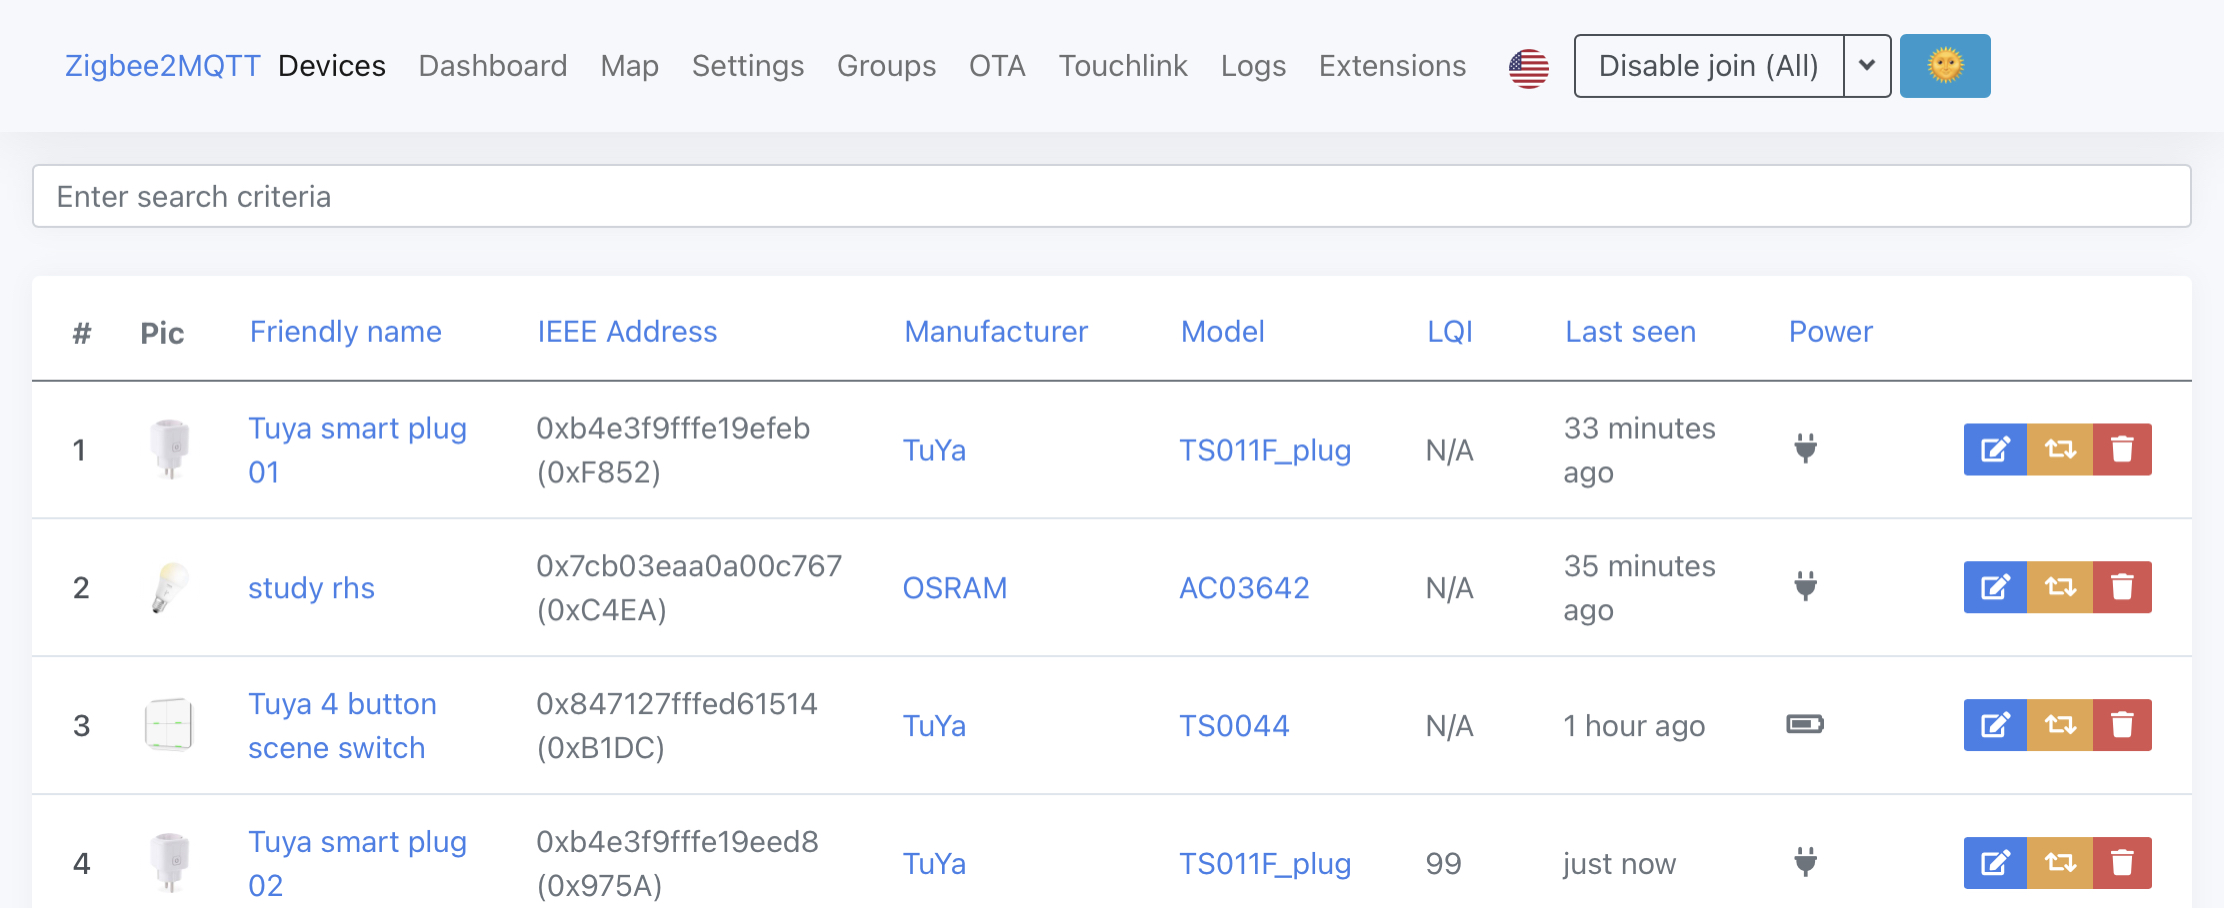Delete the study rhs device

[x=2122, y=587]
